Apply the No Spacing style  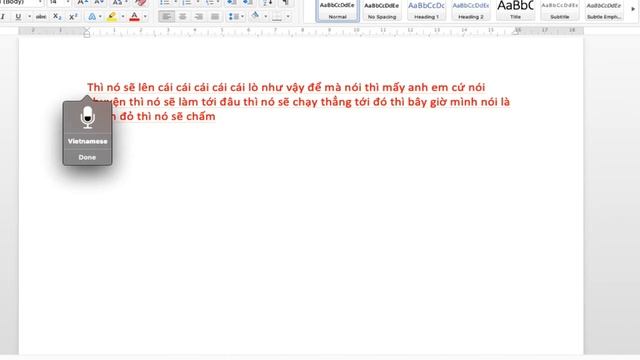(x=382, y=11)
